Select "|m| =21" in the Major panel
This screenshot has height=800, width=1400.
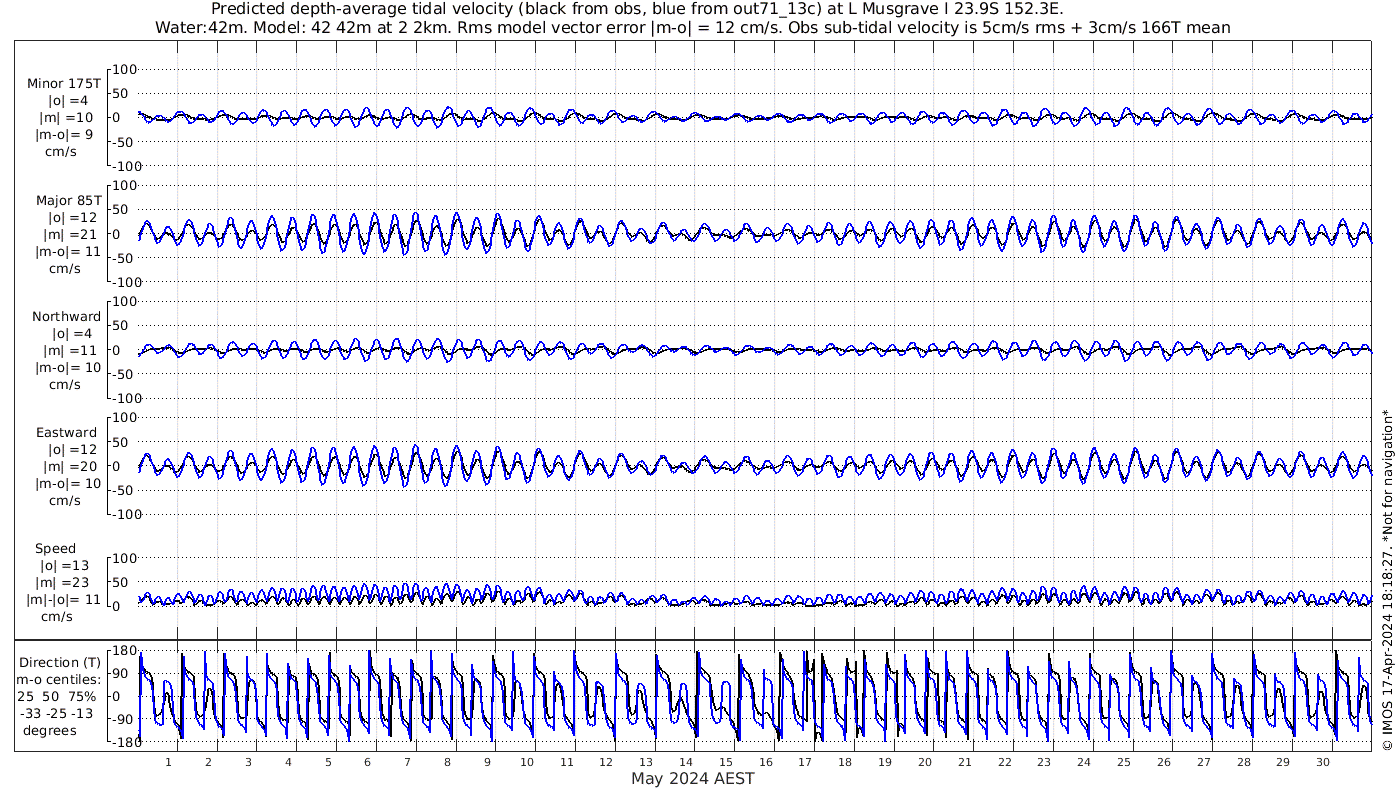coord(68,234)
